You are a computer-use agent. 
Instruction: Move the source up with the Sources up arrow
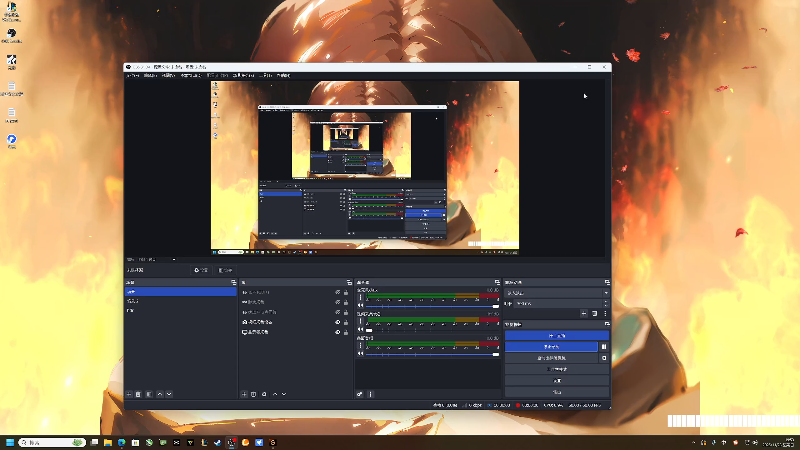[x=275, y=394]
